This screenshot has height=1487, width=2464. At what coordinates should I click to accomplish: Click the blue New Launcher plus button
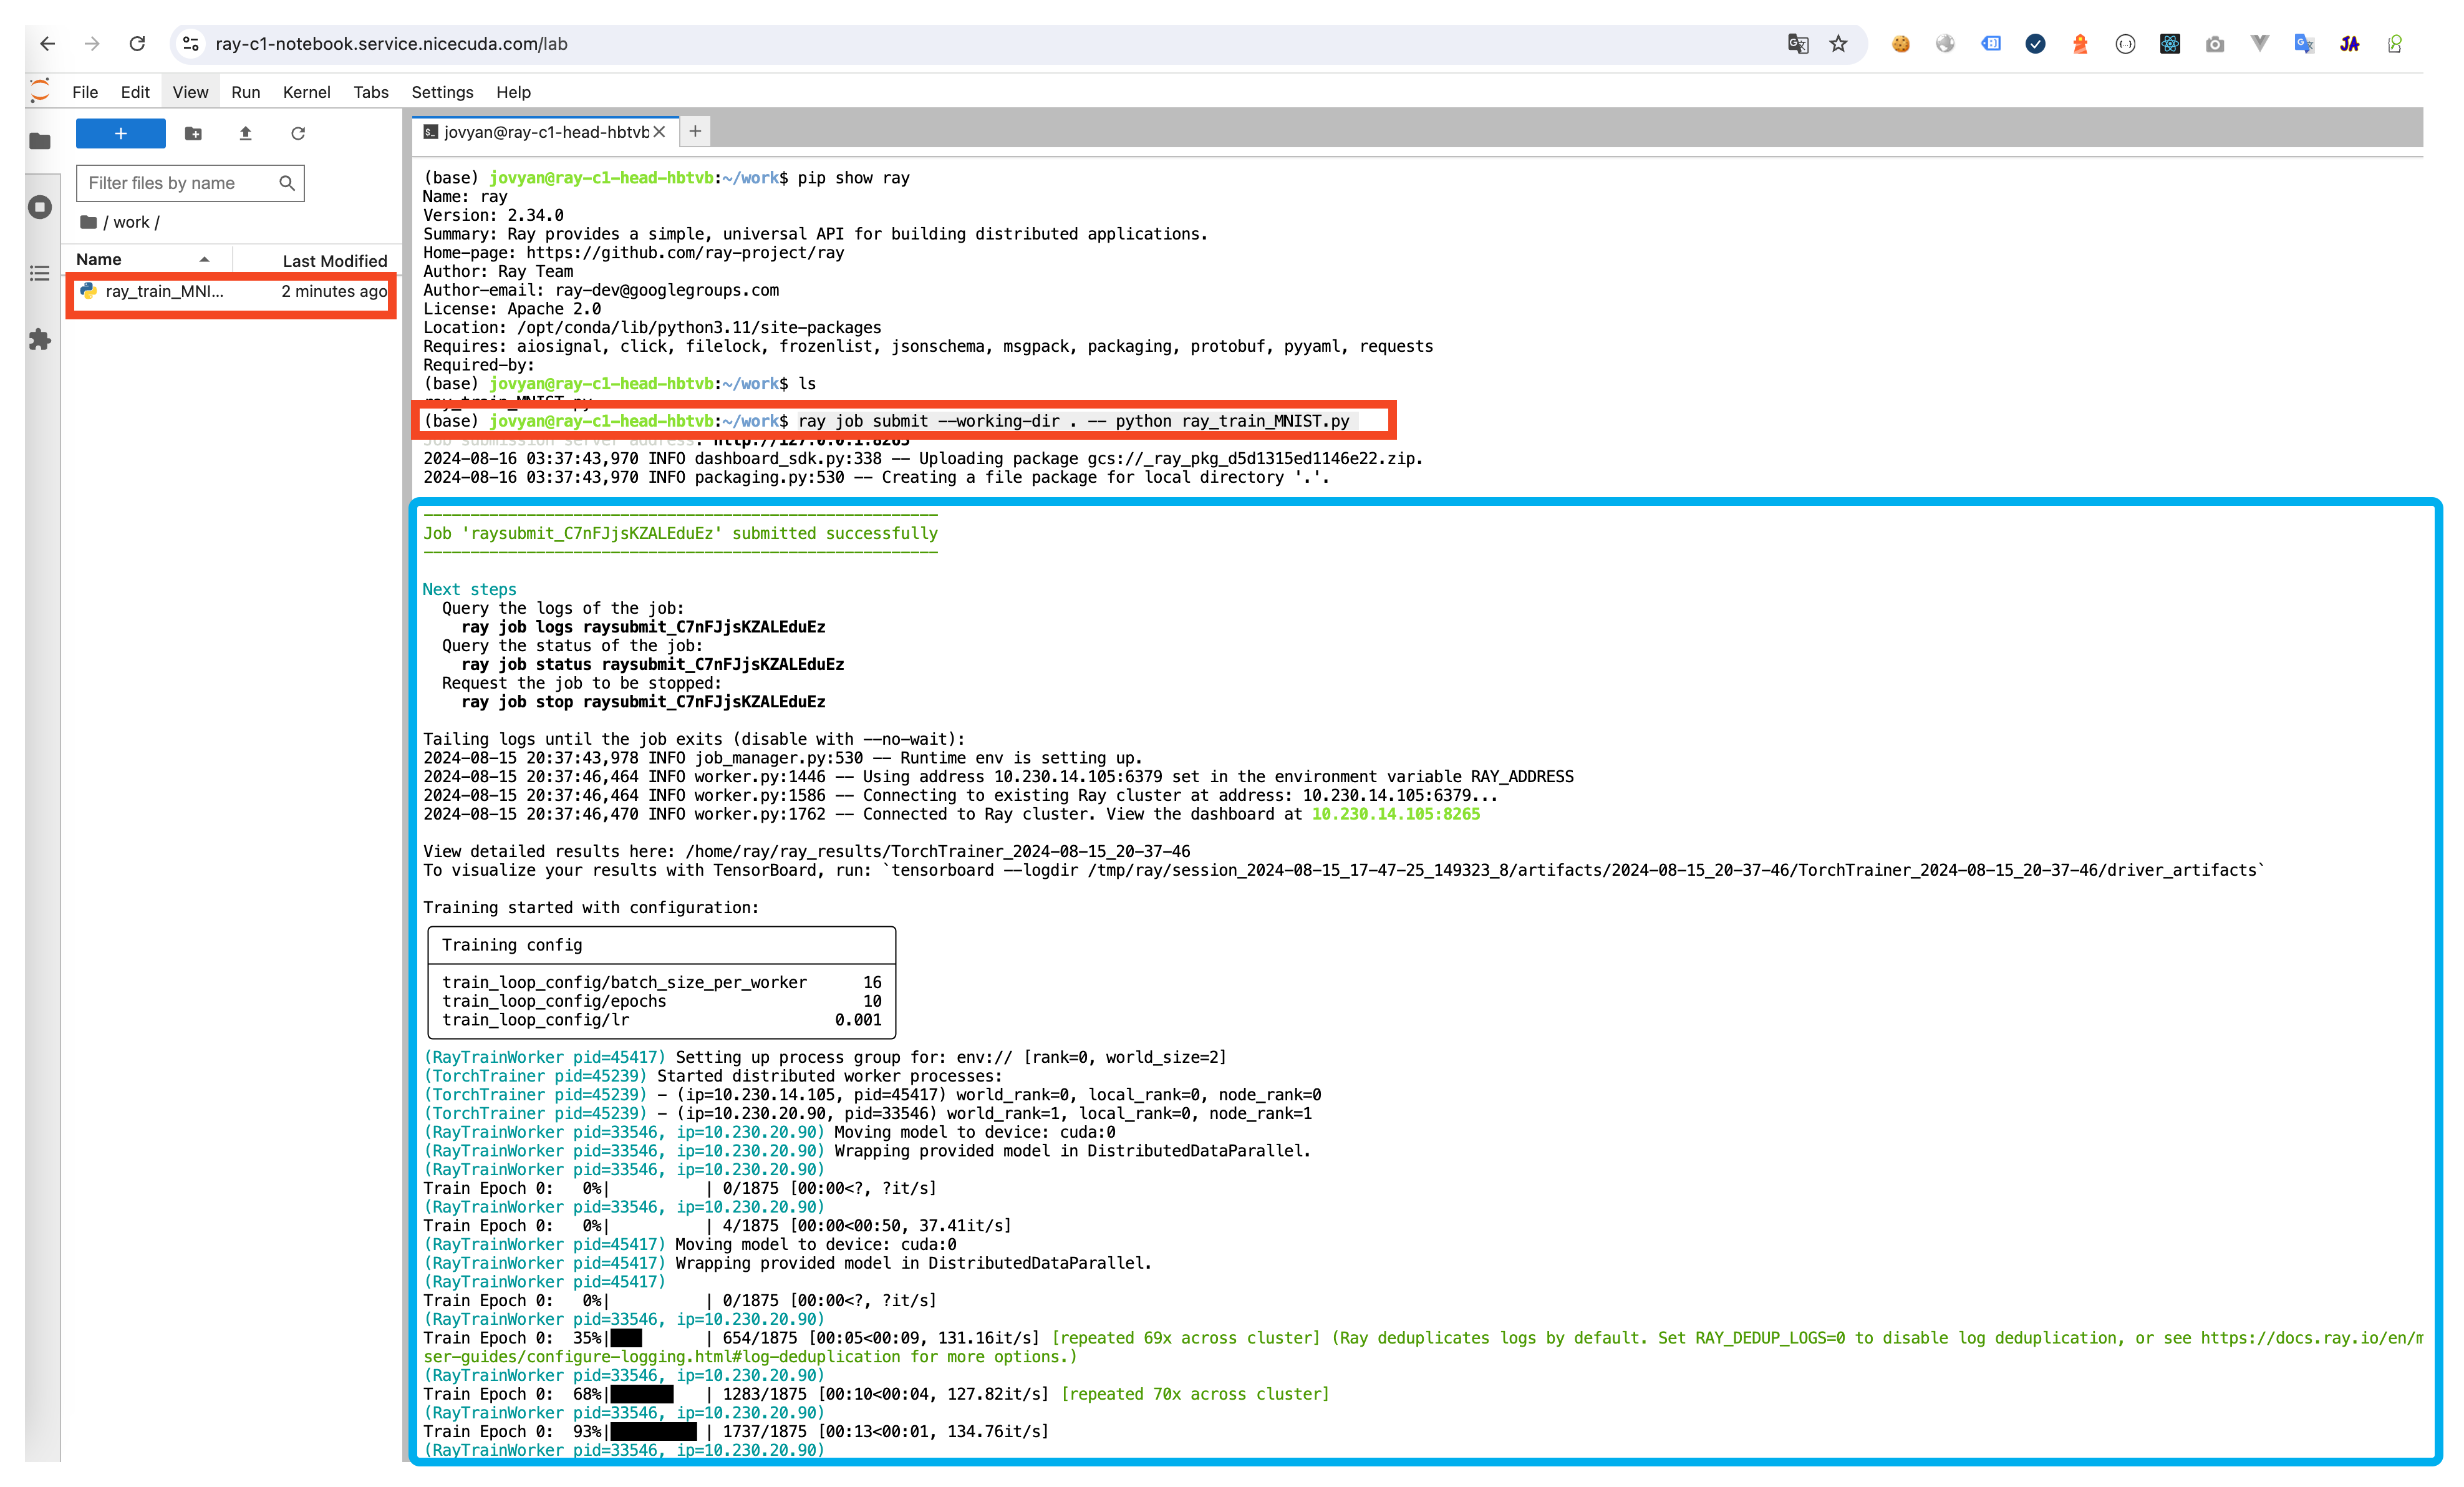click(x=121, y=133)
